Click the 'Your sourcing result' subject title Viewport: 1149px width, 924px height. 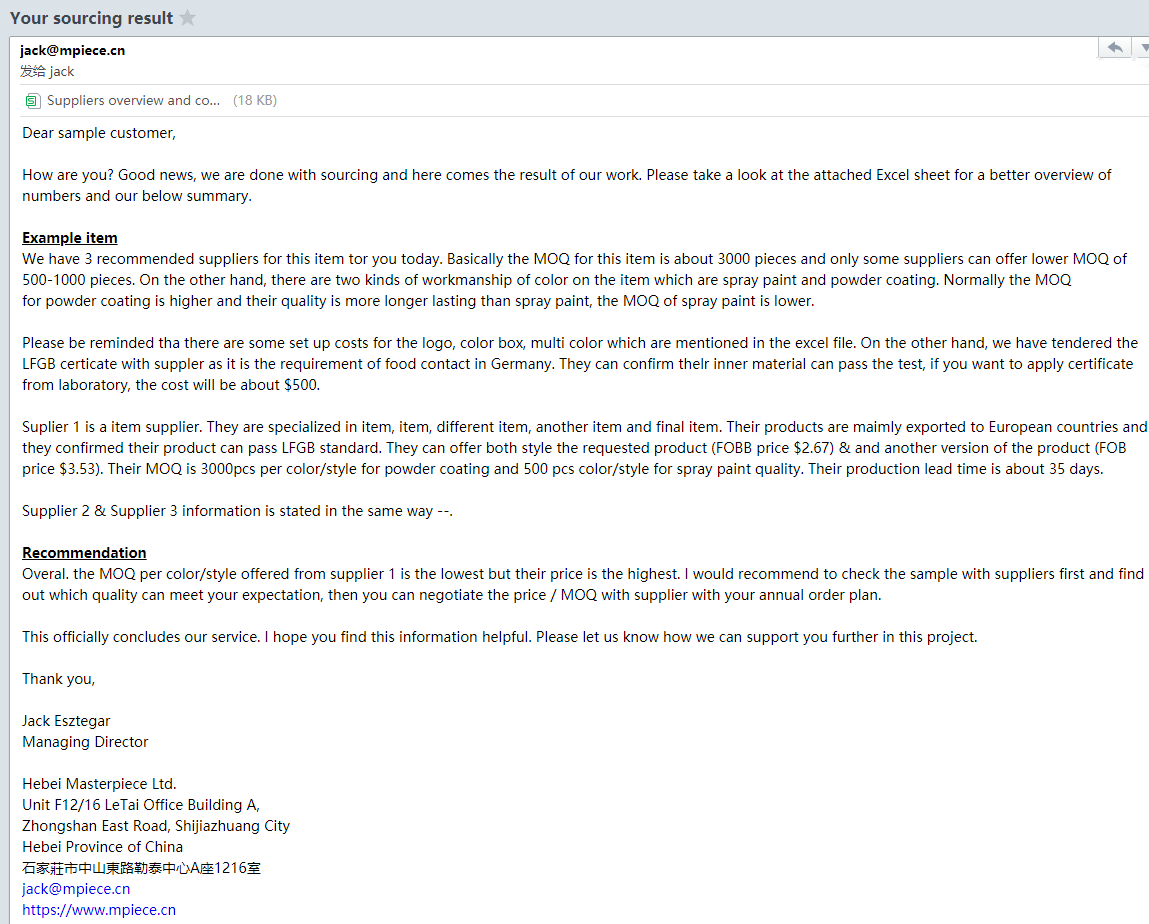(x=92, y=18)
